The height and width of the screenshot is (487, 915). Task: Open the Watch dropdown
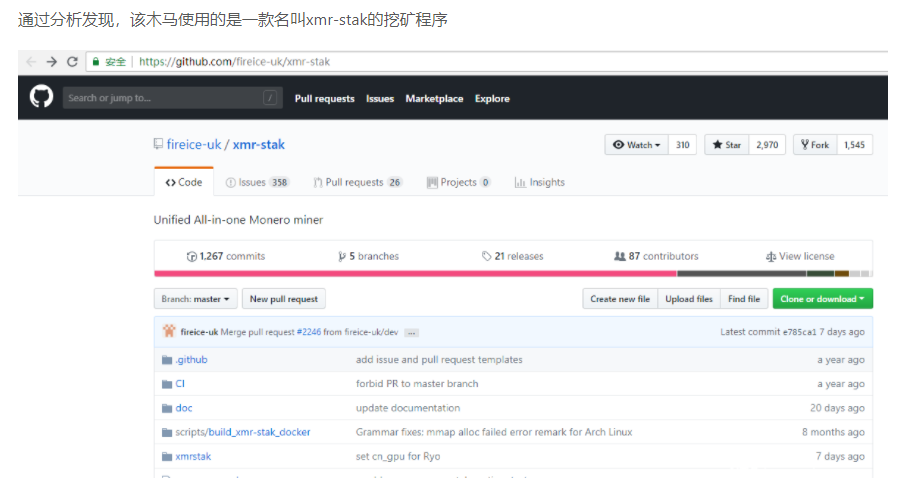click(x=637, y=145)
